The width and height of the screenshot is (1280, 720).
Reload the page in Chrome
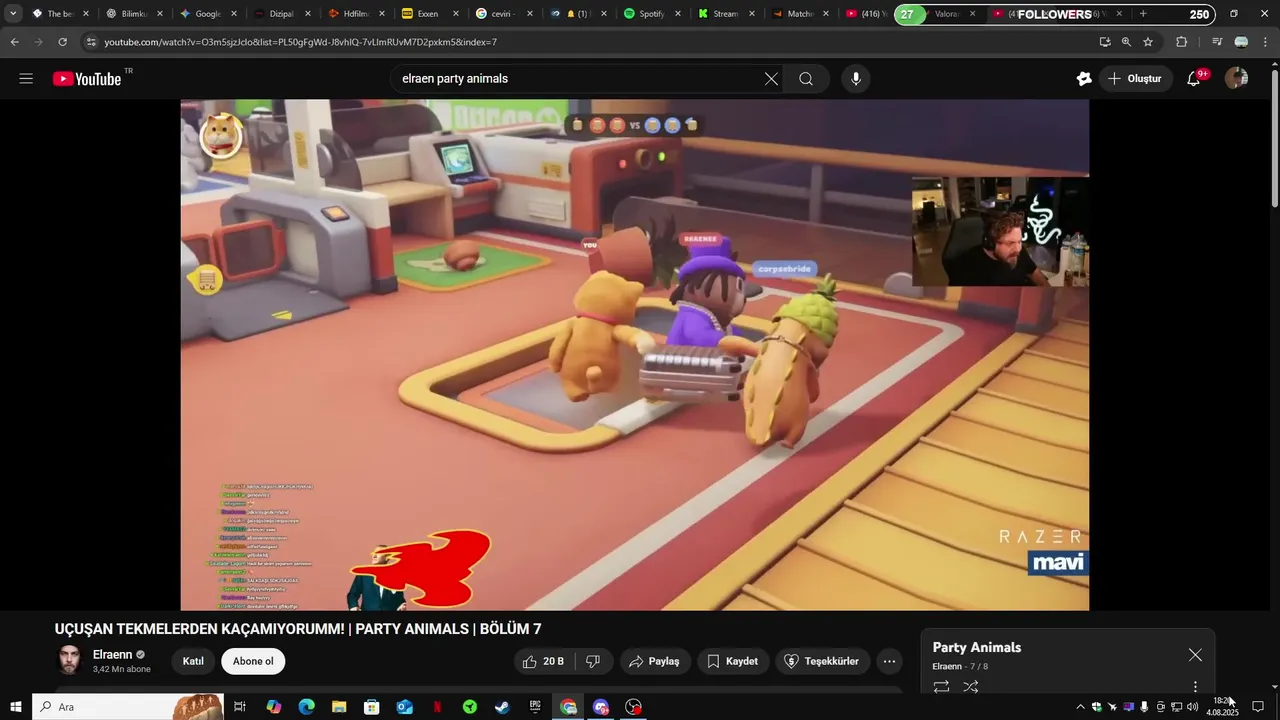click(x=63, y=42)
